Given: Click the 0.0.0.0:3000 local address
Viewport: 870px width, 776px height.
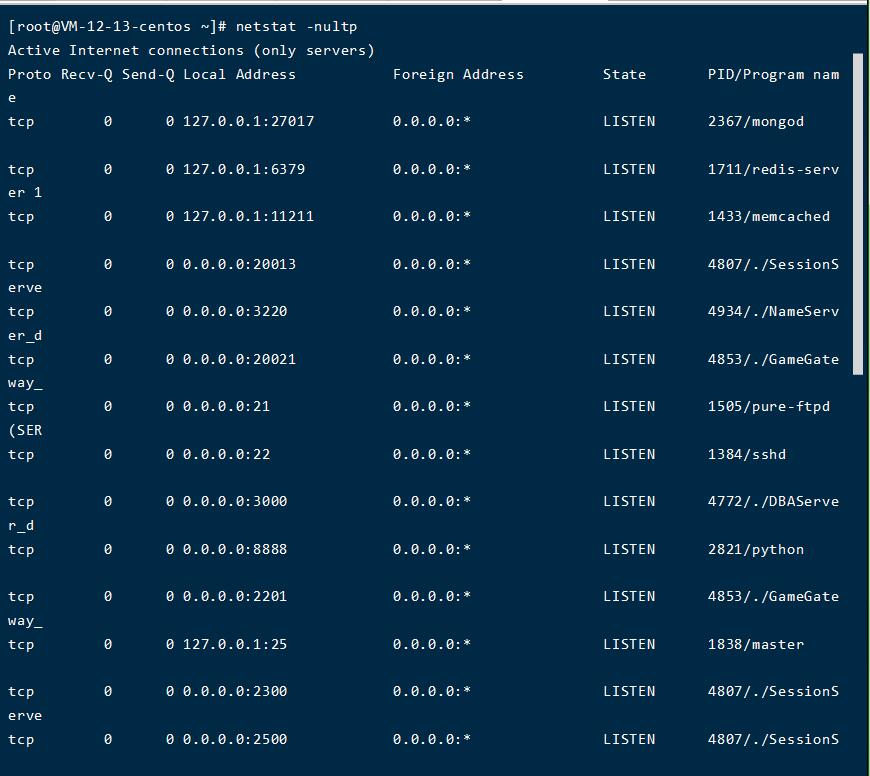Looking at the screenshot, I should point(235,501).
